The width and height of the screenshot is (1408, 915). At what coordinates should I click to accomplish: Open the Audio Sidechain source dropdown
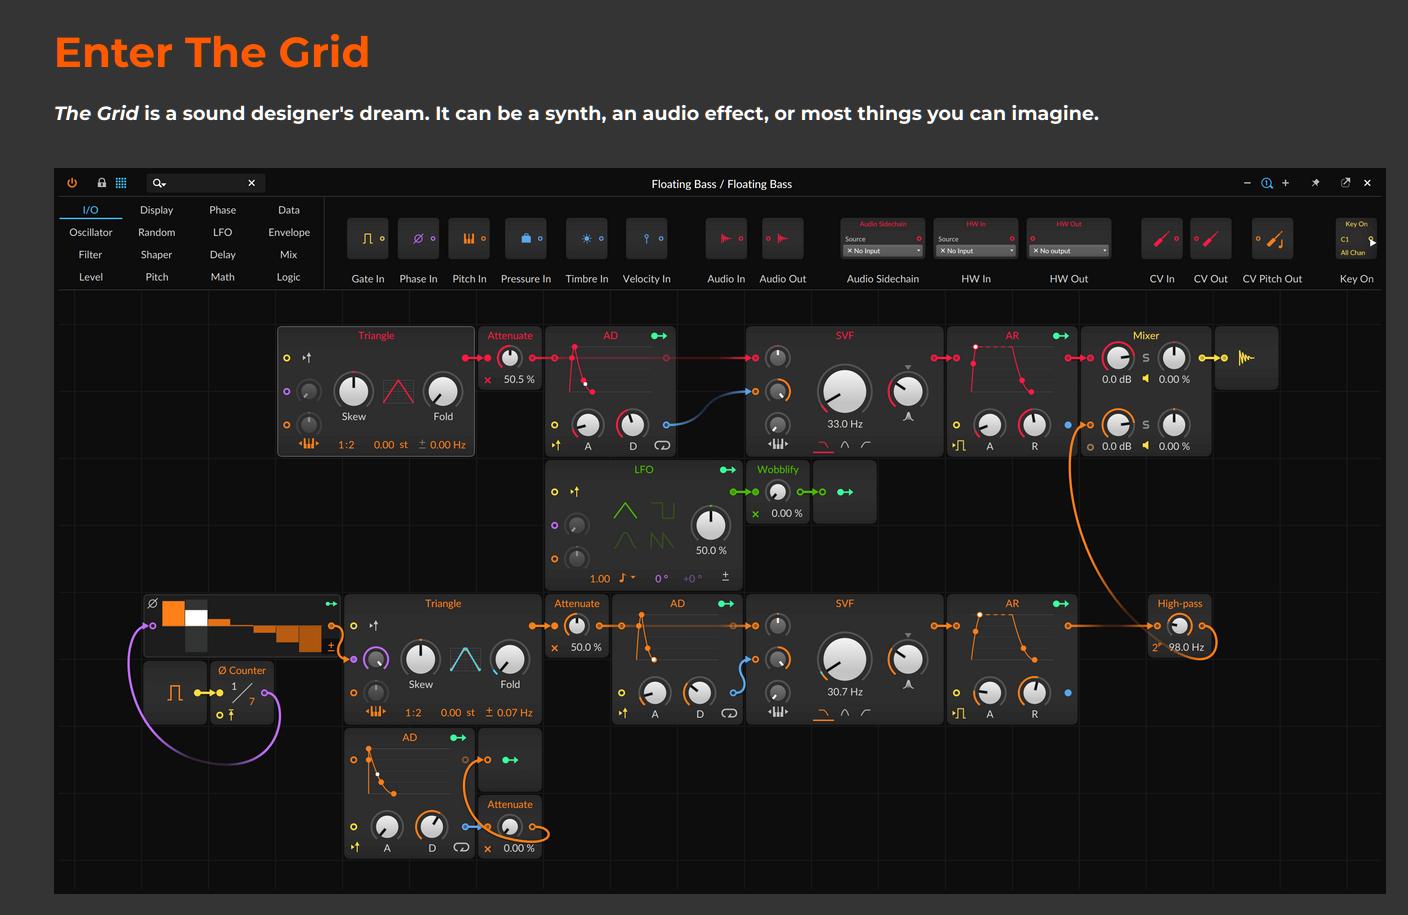883,251
